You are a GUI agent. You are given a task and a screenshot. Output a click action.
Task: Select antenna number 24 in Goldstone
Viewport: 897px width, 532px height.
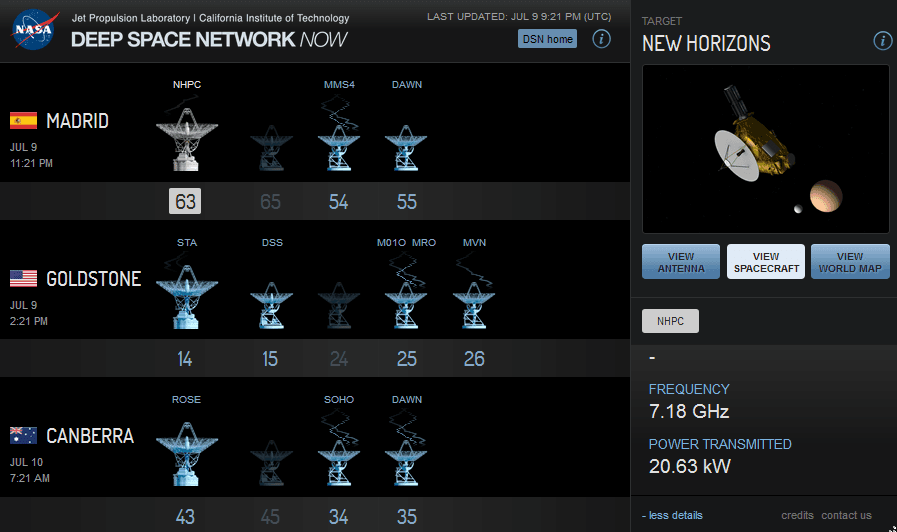[x=339, y=359]
